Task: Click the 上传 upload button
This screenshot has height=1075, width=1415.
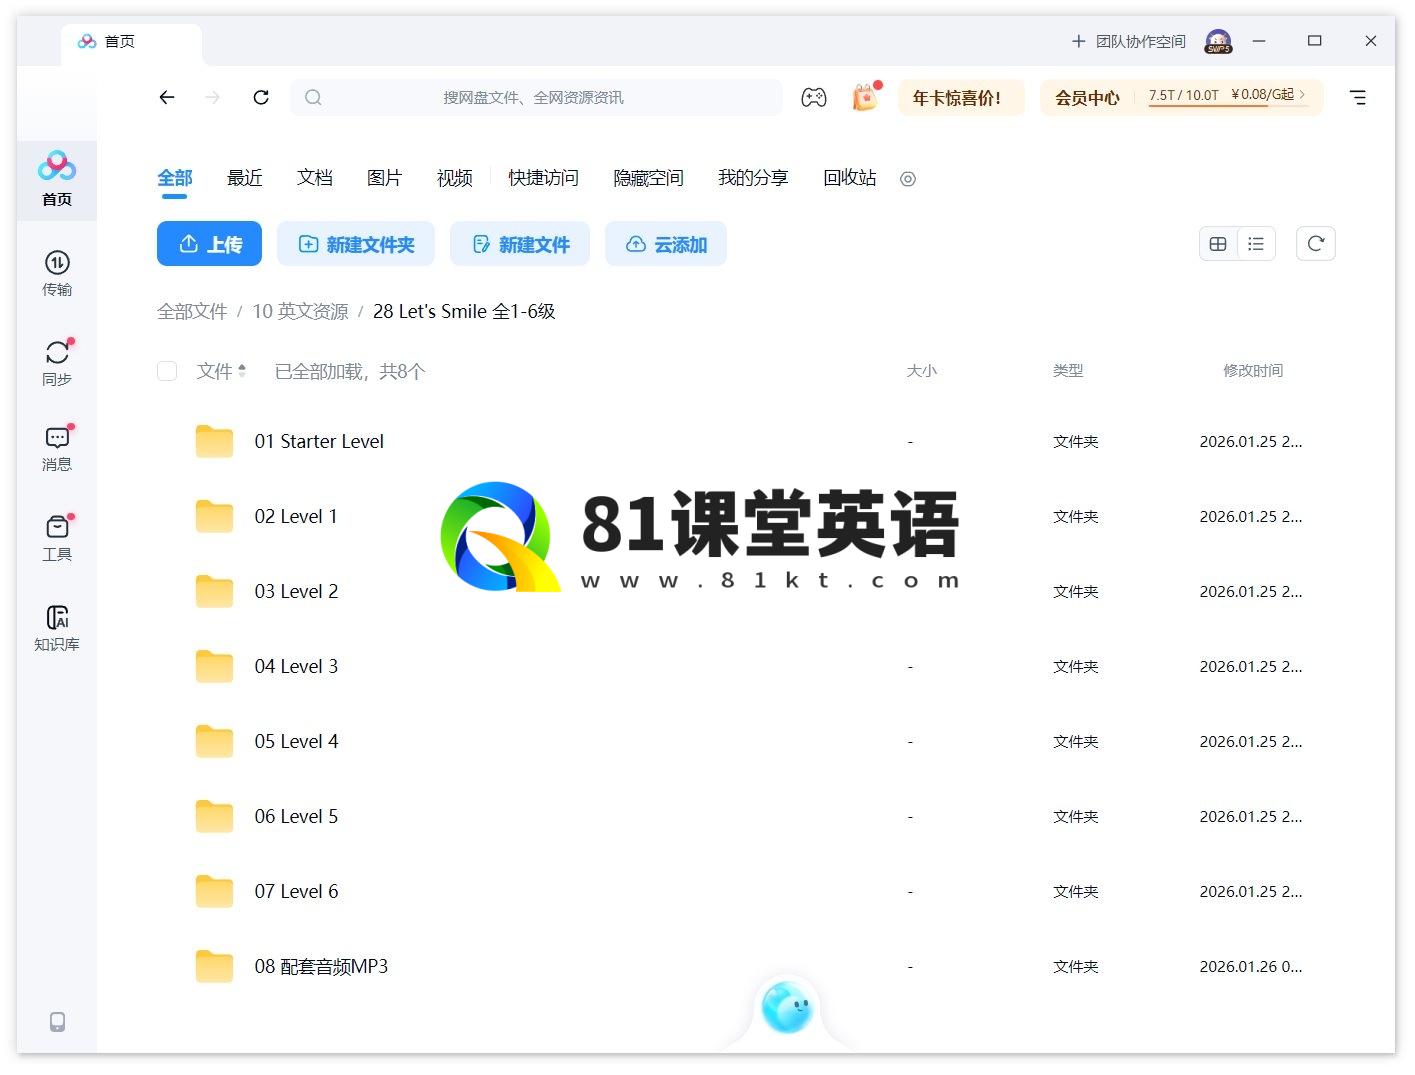Action: 209,244
